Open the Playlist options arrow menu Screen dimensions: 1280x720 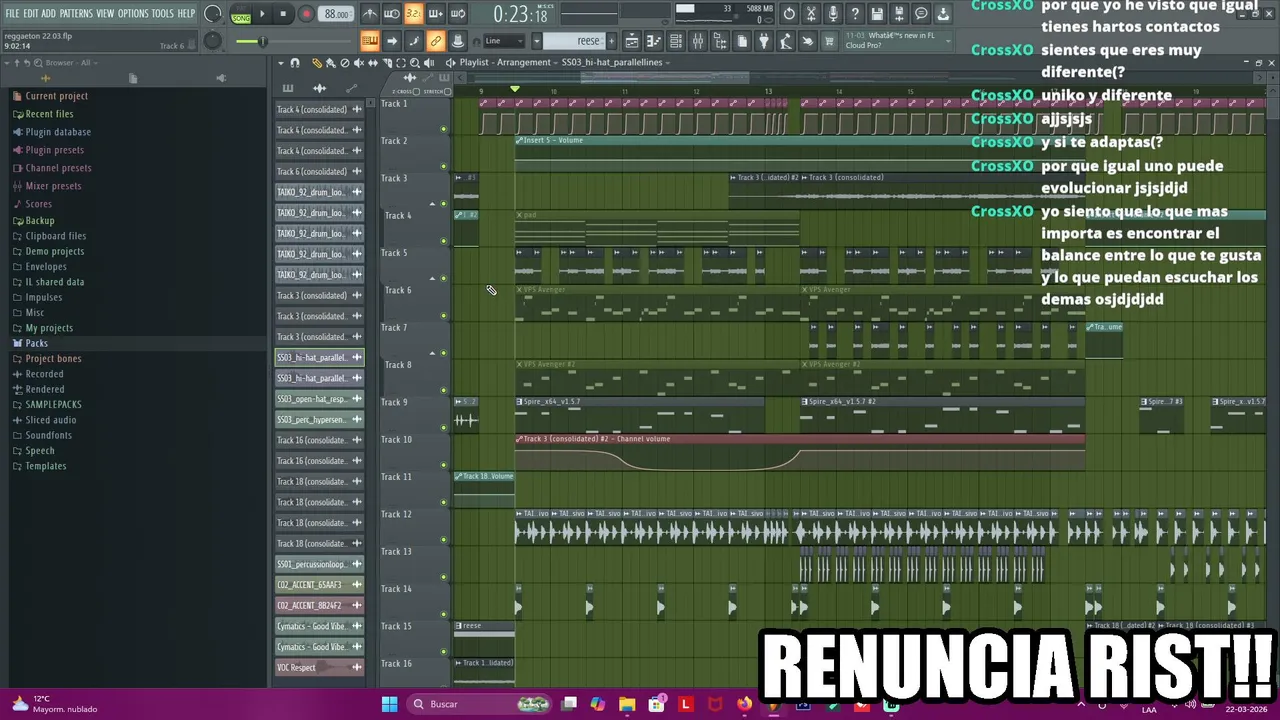point(281,63)
